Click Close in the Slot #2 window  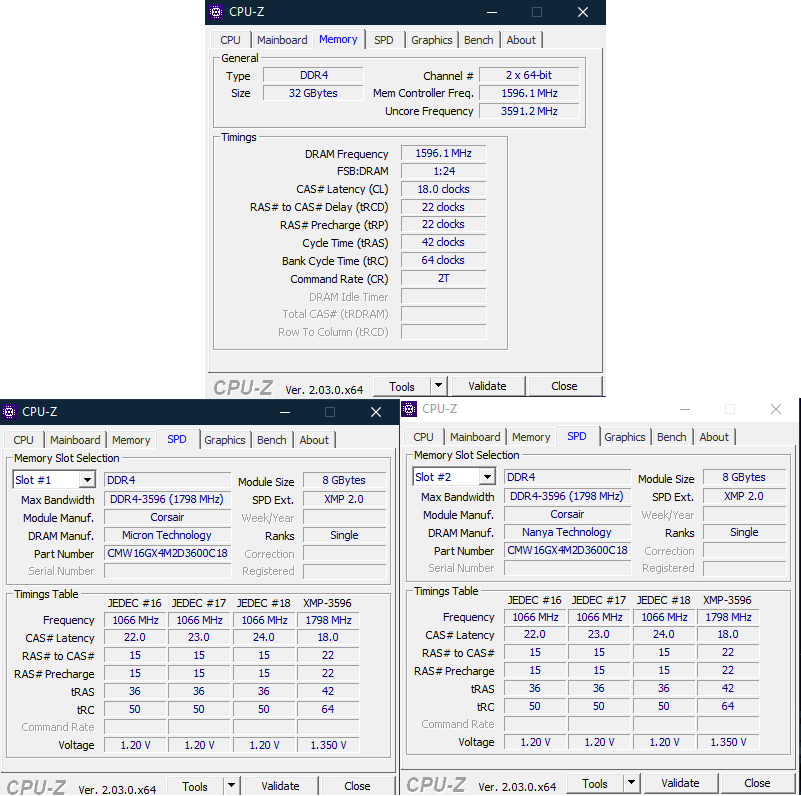click(758, 783)
